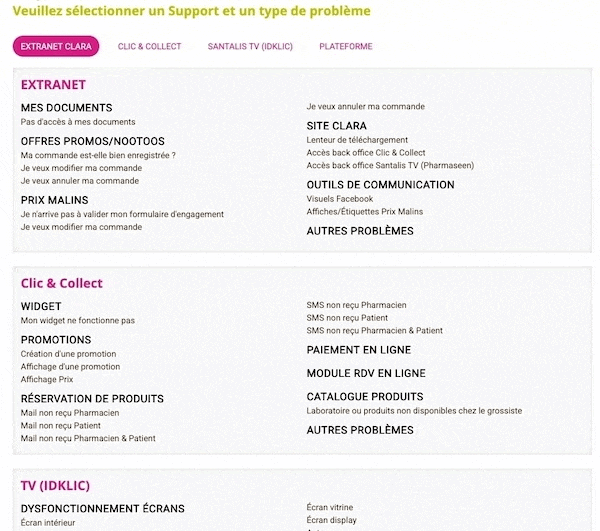
Task: Open the PAIEMENT EN LIGNE category
Action: coord(359,350)
